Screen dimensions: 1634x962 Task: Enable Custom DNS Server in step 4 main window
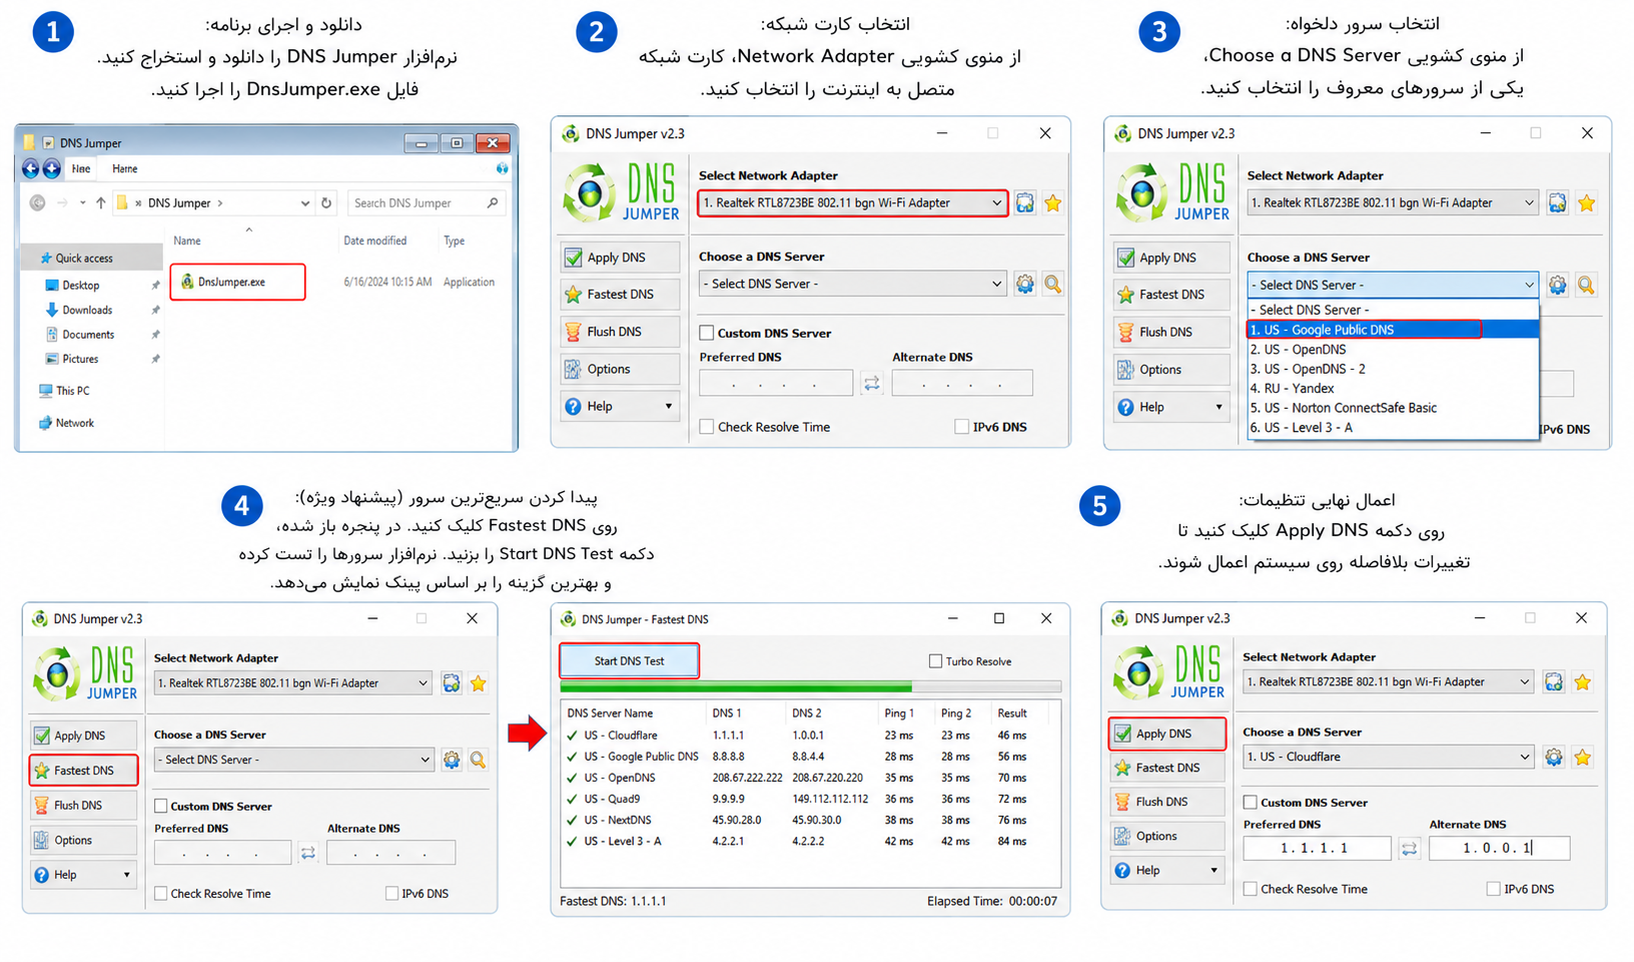[161, 806]
